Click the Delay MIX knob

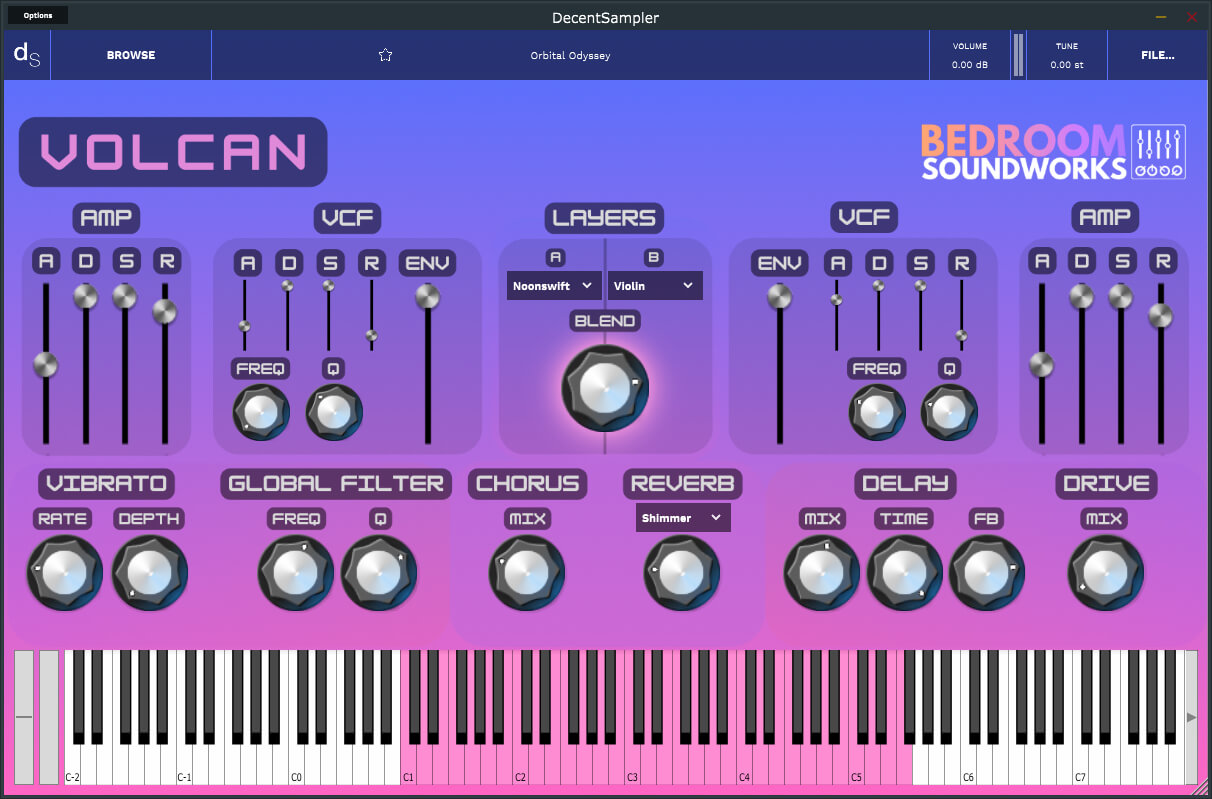tap(822, 573)
